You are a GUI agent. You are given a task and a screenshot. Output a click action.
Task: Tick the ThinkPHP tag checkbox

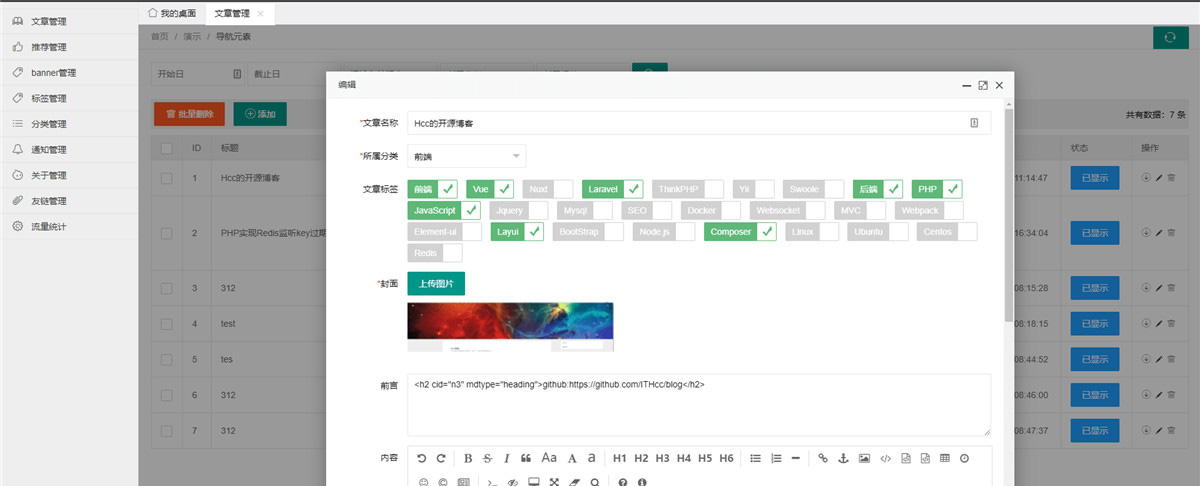coord(713,189)
